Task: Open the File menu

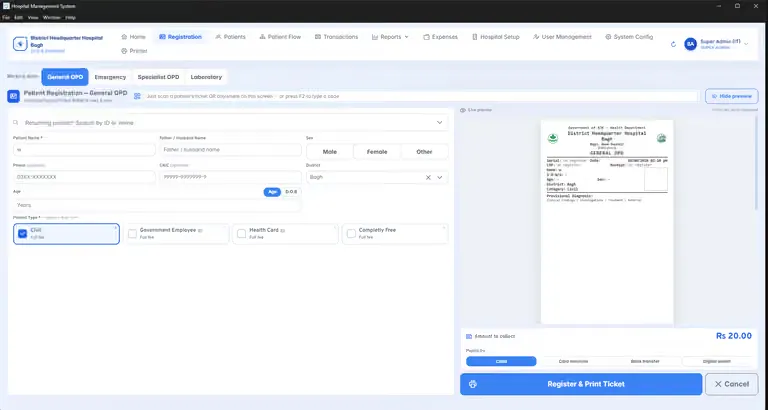Action: point(6,17)
